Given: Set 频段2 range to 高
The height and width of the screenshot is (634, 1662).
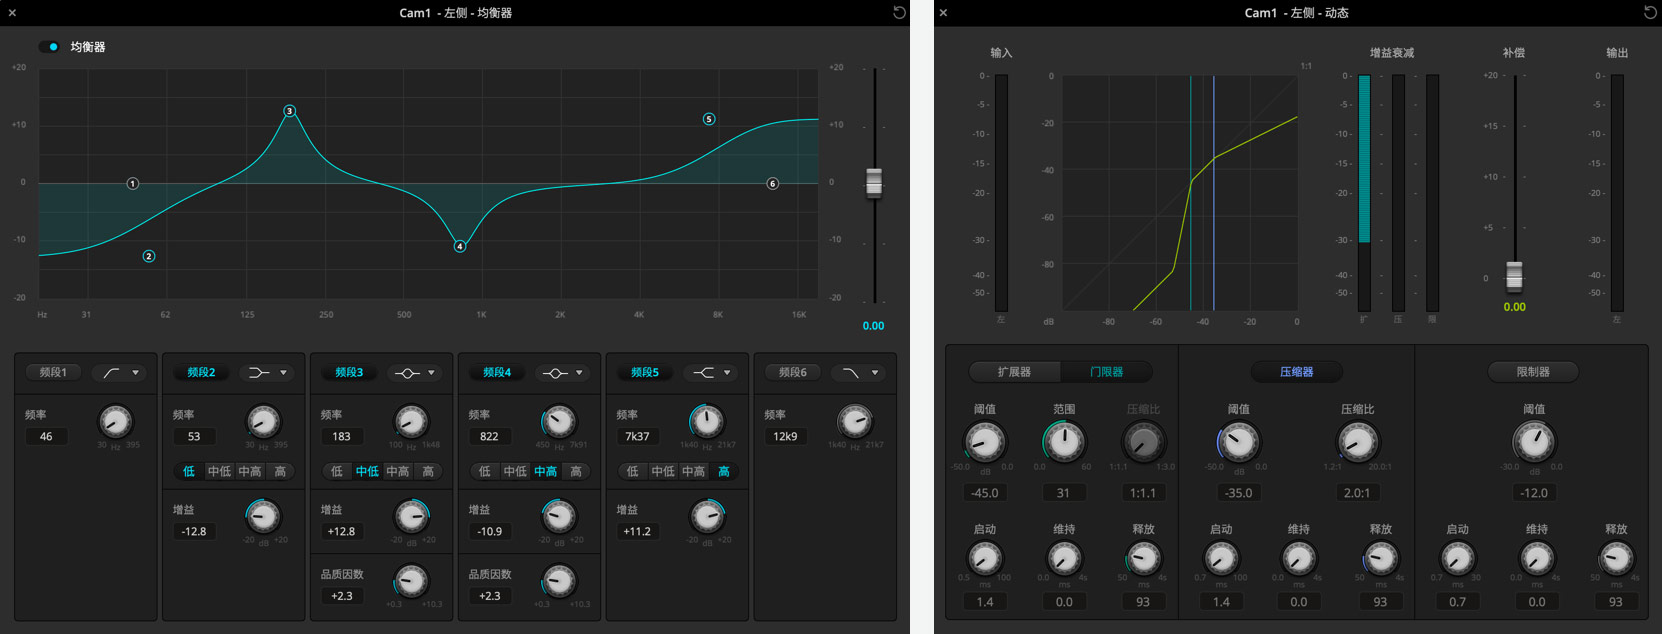Looking at the screenshot, I should [280, 471].
